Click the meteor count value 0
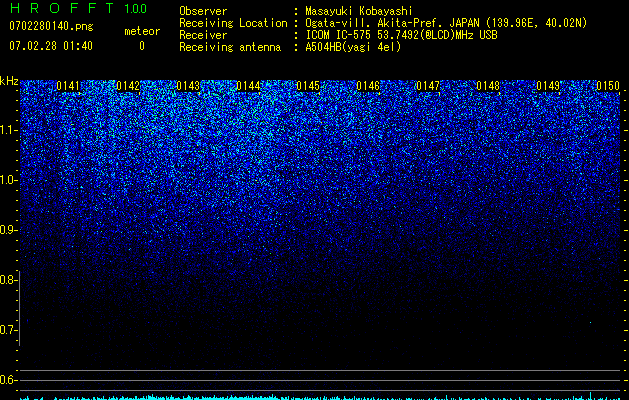Screen dimensions: 629x400 point(142,46)
